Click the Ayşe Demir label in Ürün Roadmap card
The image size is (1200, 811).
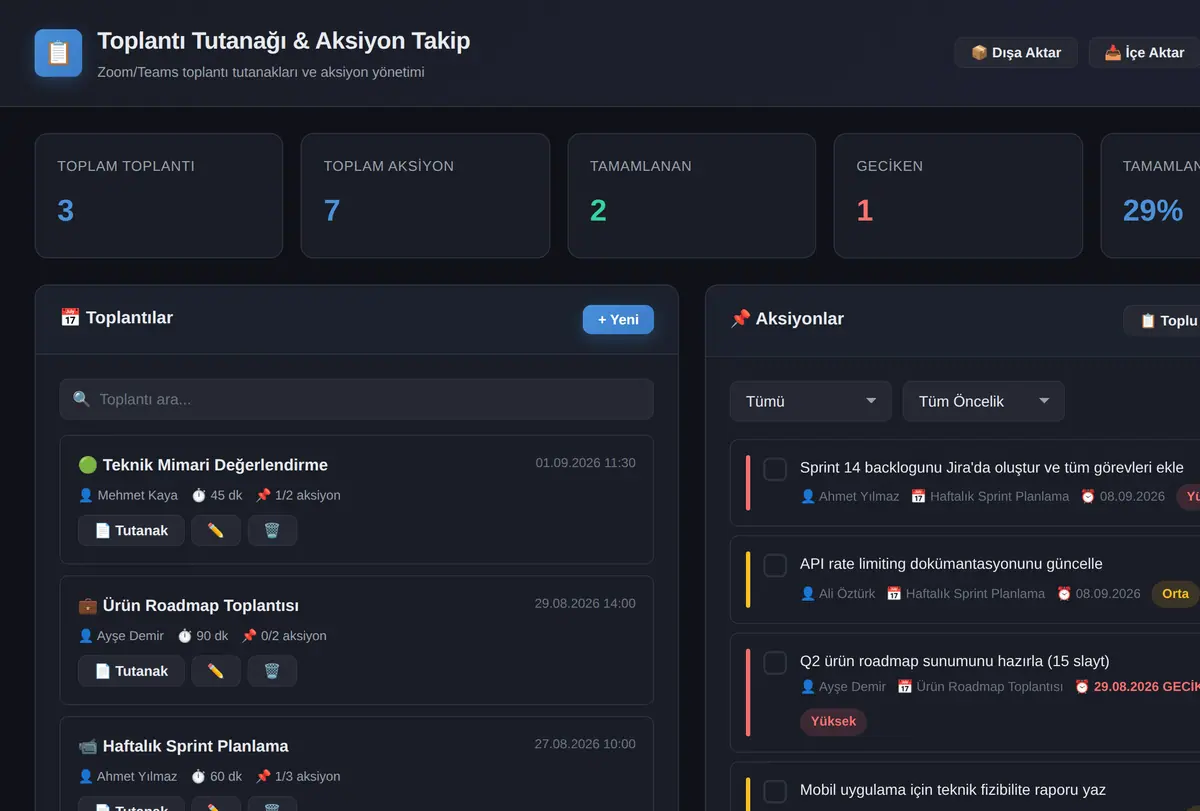[x=121, y=636]
